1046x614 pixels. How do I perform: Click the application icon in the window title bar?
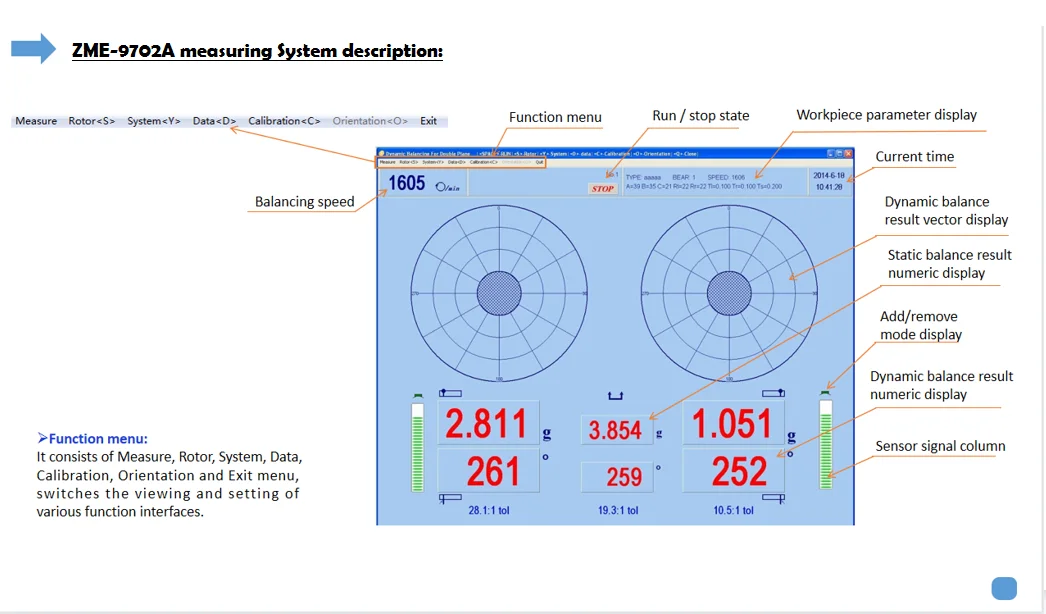(382, 154)
